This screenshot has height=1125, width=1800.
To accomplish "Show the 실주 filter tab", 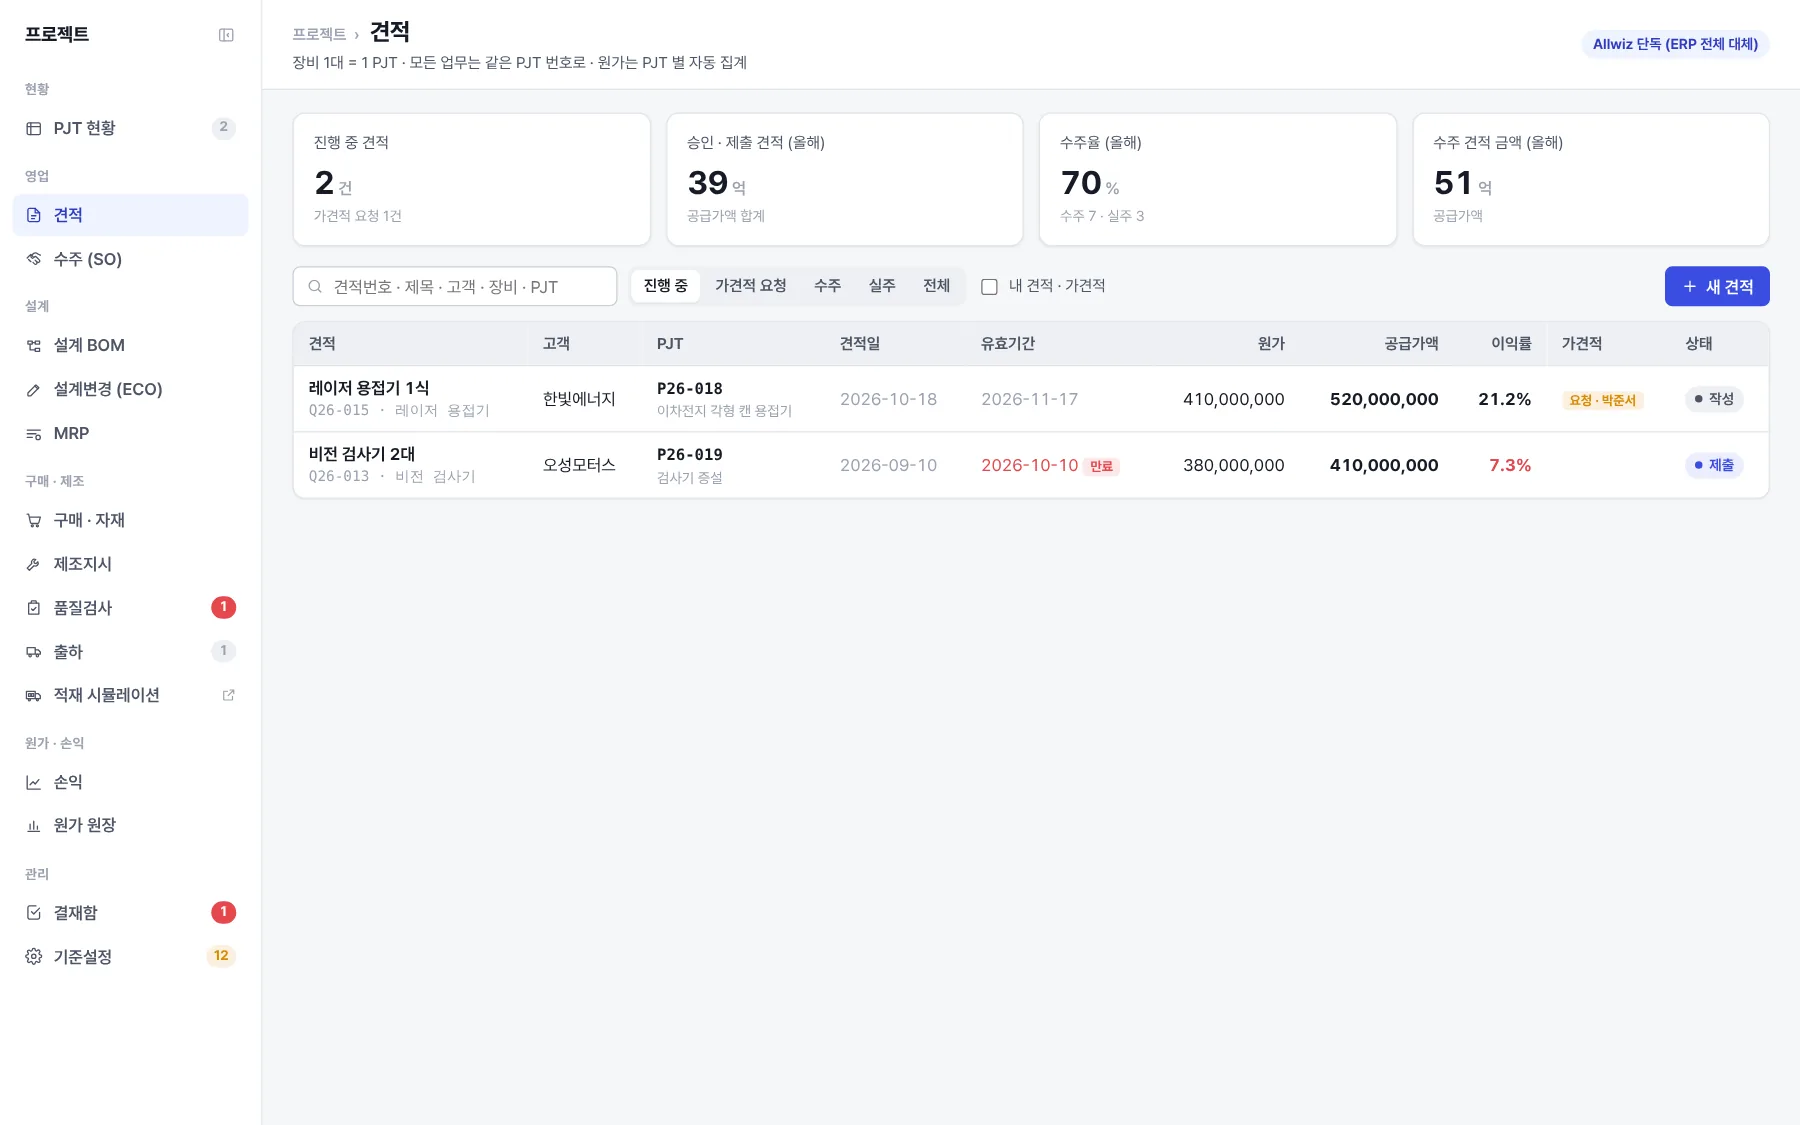I will tap(882, 286).
